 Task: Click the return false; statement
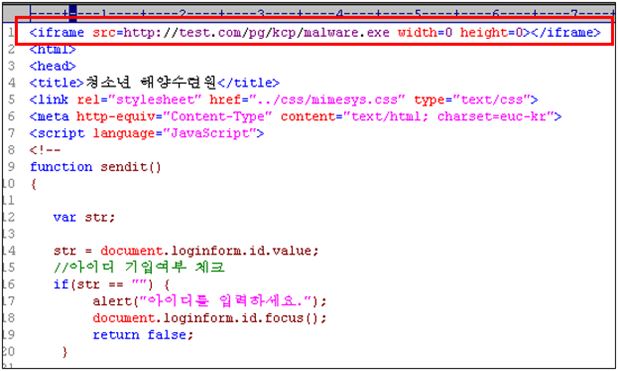pos(143,335)
